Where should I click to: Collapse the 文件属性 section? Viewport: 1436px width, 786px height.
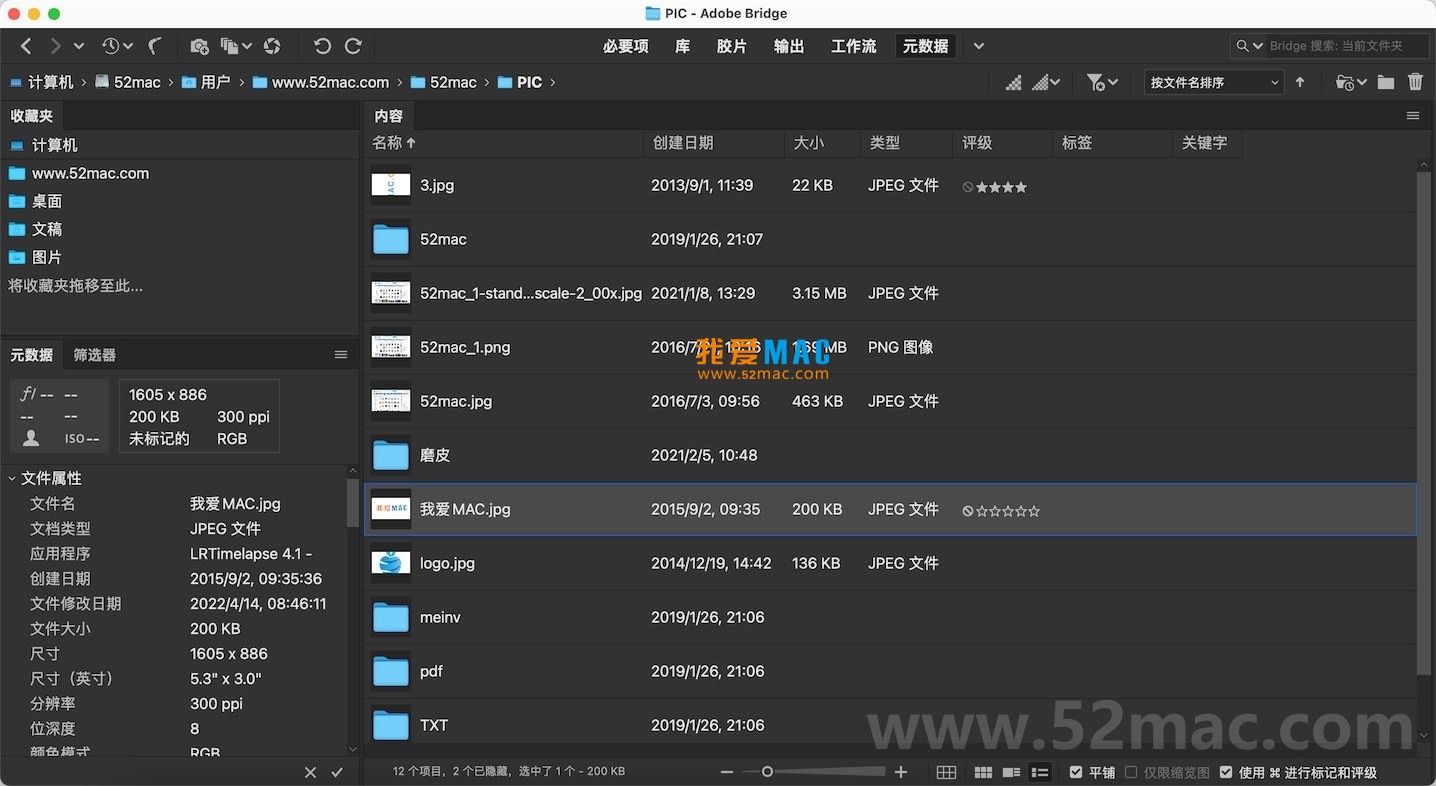(12, 478)
